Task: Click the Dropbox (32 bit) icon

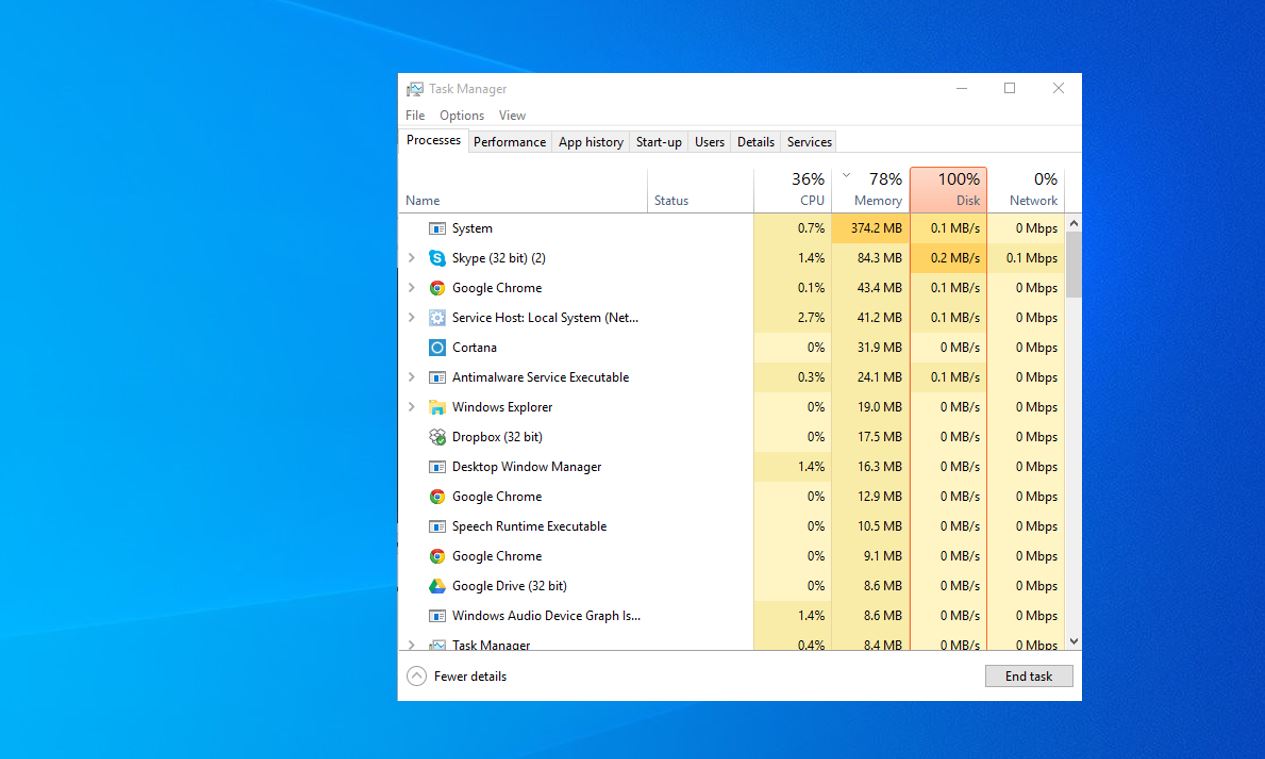Action: (437, 436)
